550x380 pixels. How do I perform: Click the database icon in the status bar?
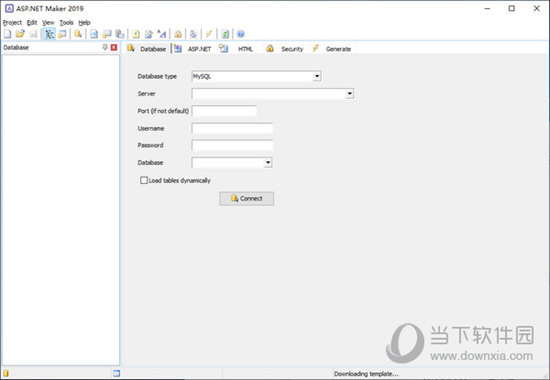point(6,373)
